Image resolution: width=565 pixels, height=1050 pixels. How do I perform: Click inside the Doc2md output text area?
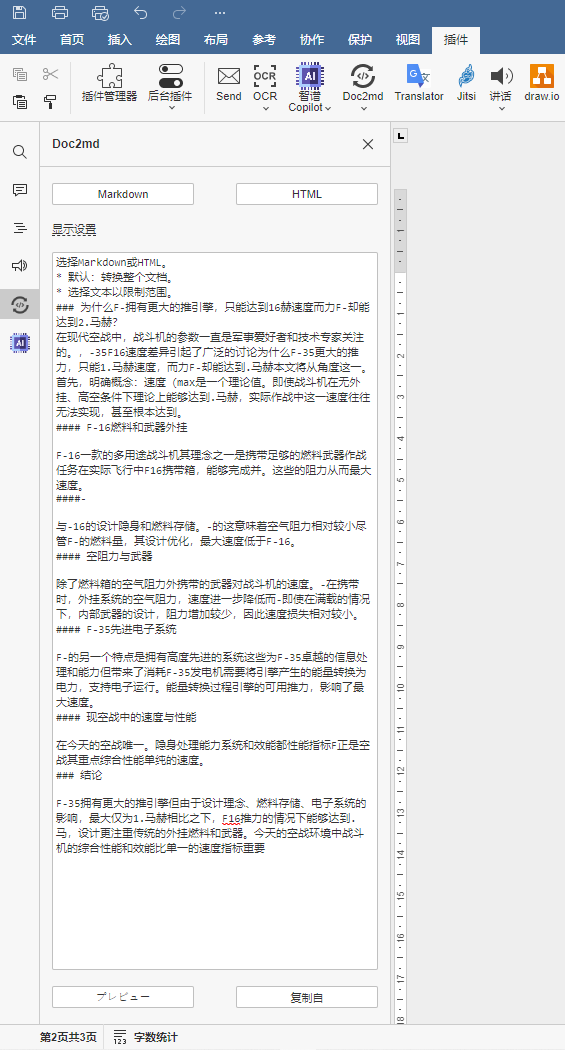215,611
